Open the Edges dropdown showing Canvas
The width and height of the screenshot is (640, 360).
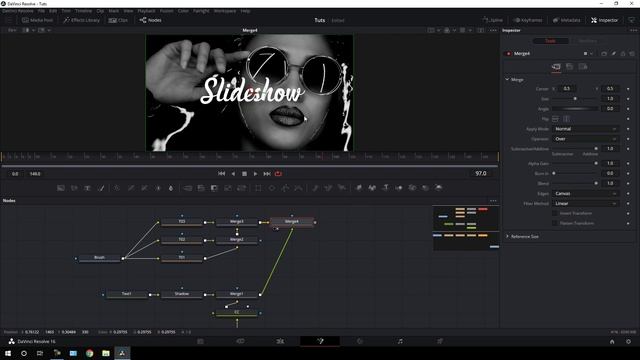(585, 193)
